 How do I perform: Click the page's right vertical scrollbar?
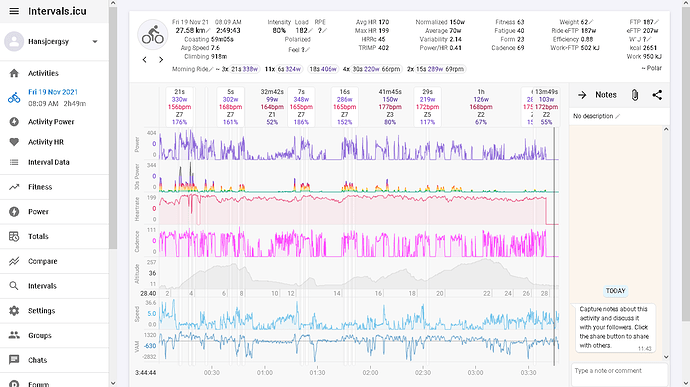[x=686, y=163]
